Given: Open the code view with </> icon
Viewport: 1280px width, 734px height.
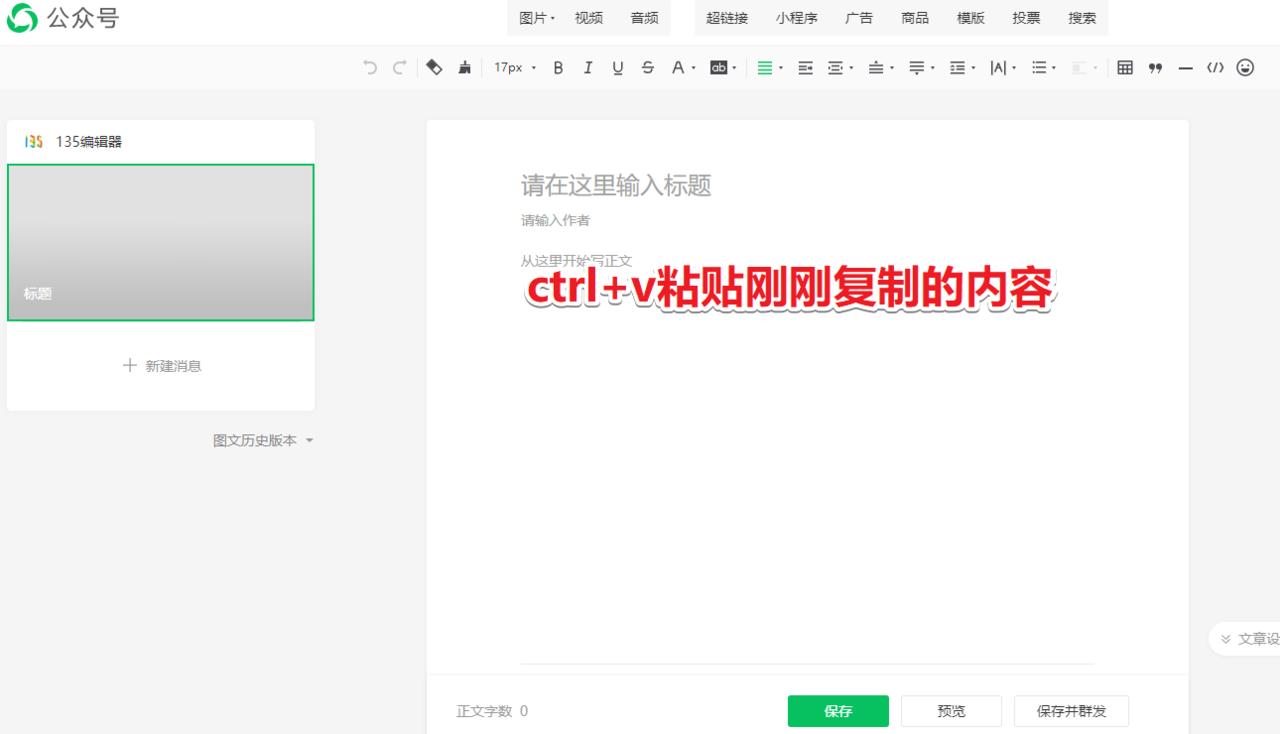Looking at the screenshot, I should click(x=1215, y=67).
